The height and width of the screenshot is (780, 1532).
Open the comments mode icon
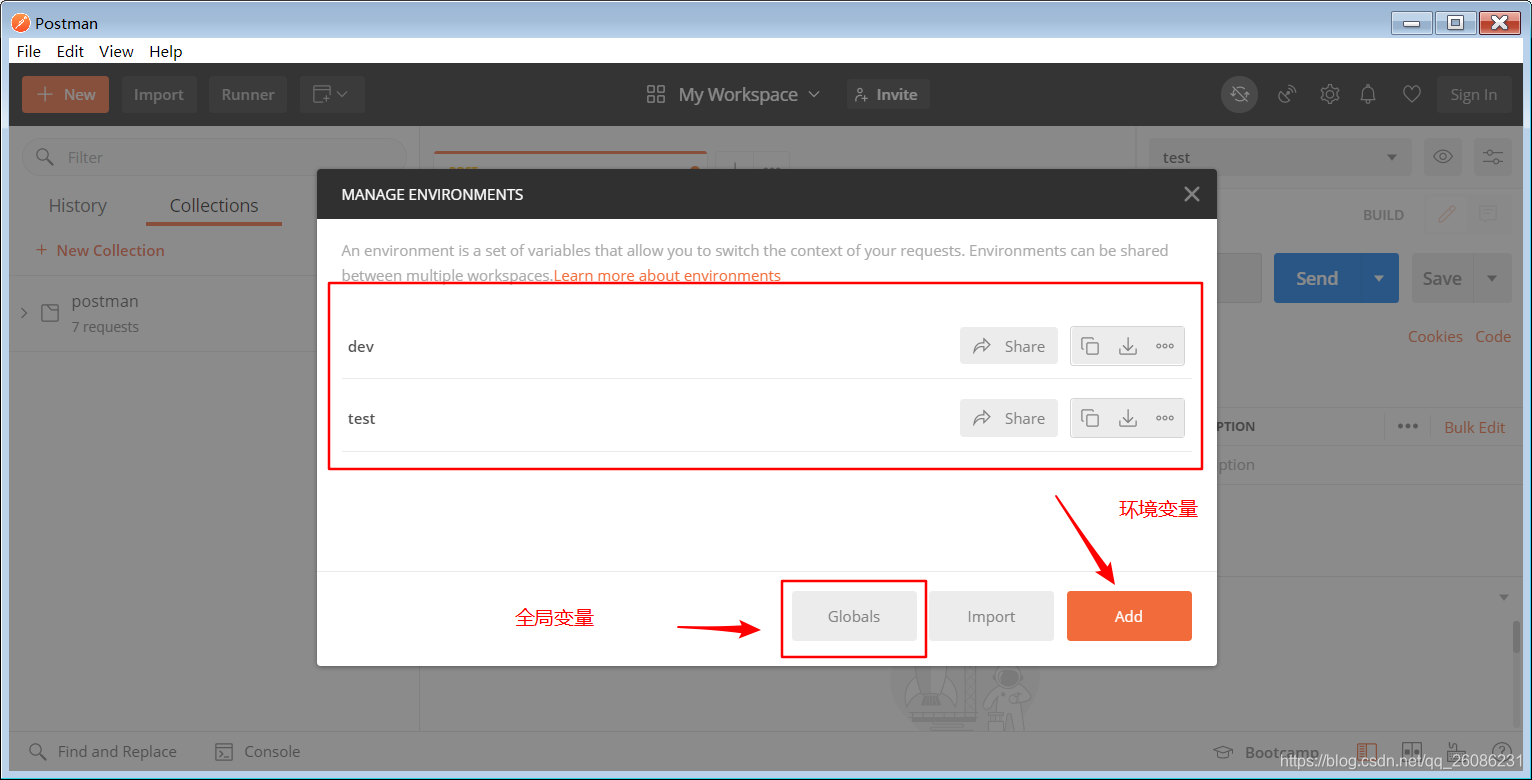pos(1488,214)
